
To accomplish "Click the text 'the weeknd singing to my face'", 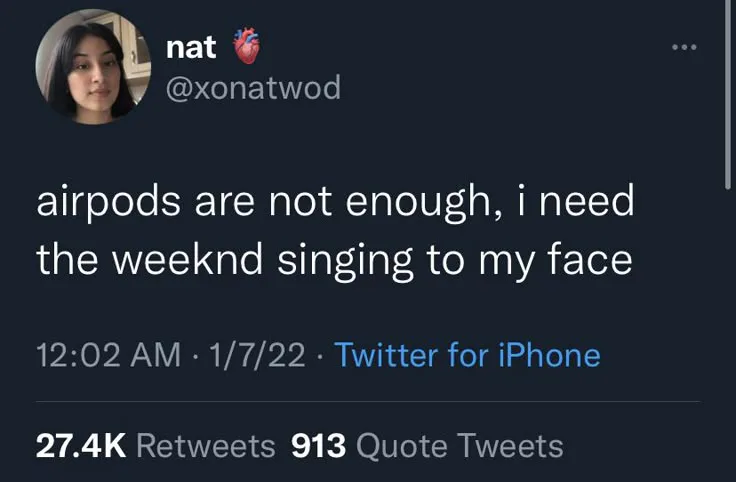I will click(x=335, y=260).
